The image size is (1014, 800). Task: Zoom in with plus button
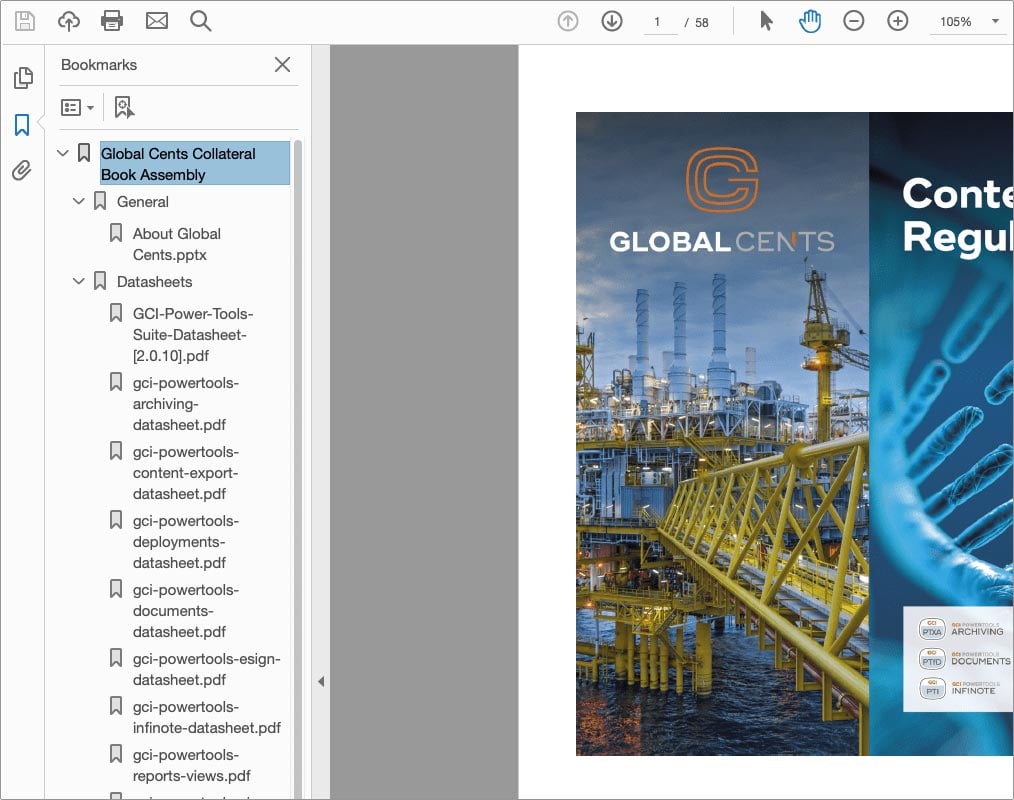point(898,21)
